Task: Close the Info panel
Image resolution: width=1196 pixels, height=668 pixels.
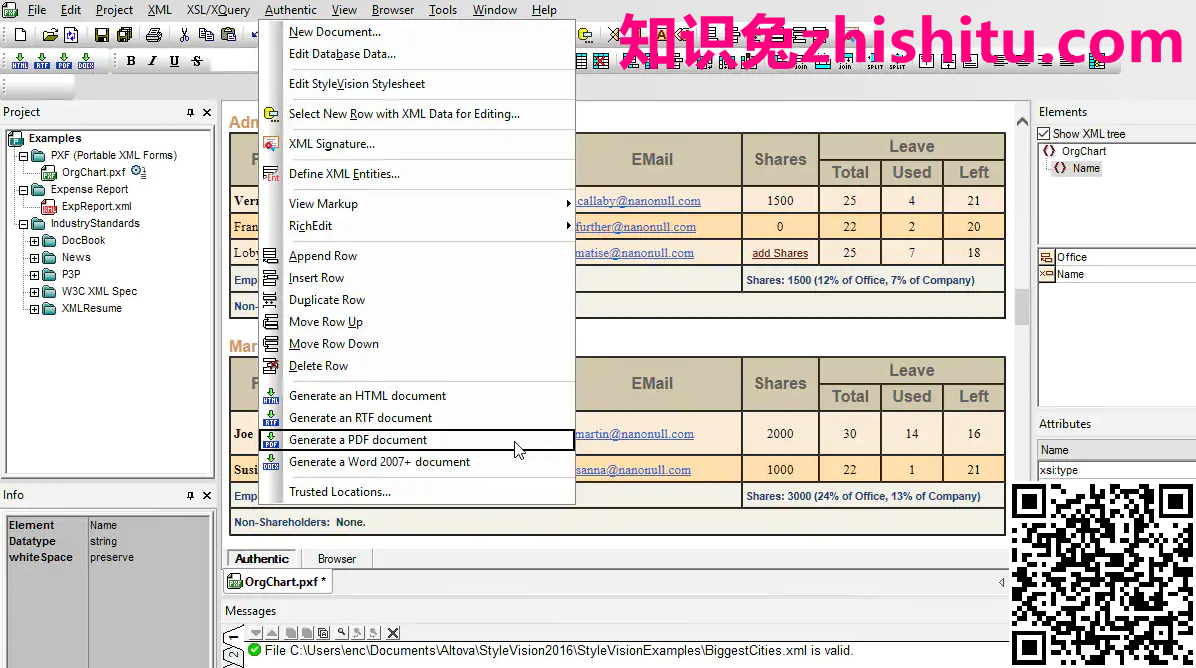Action: [207, 495]
